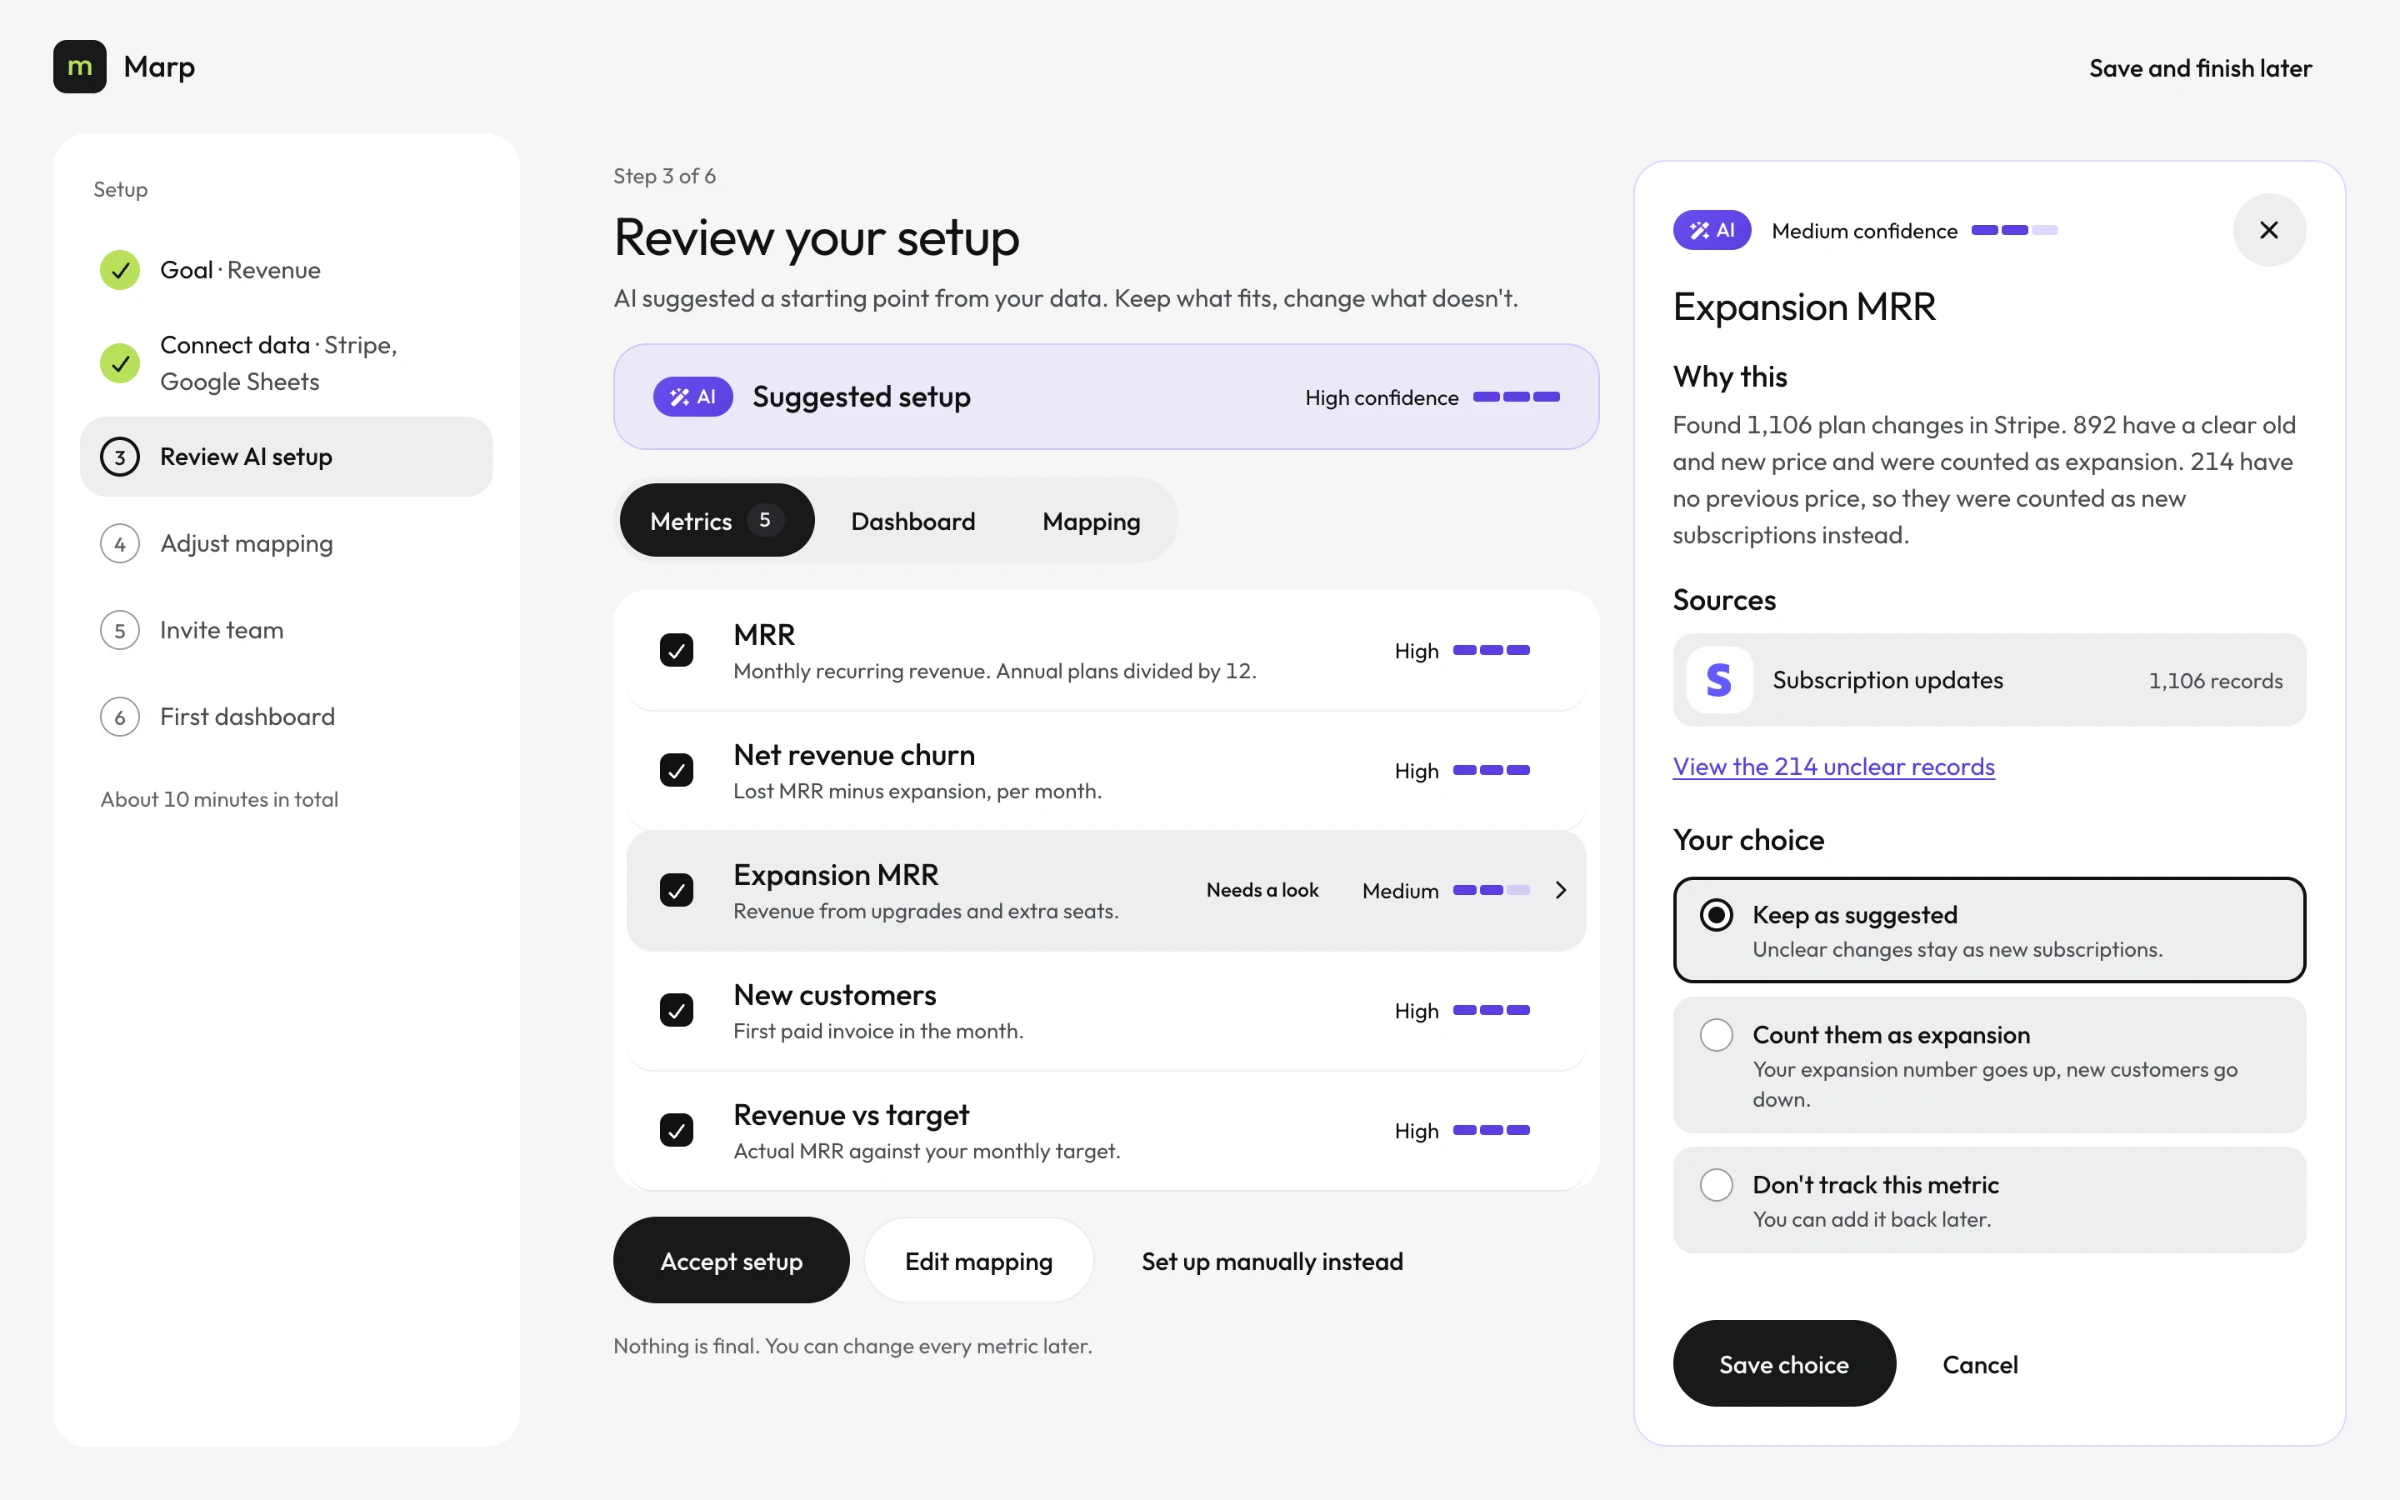2400x1500 pixels.
Task: Open View the 214 unclear records link
Action: click(1833, 766)
